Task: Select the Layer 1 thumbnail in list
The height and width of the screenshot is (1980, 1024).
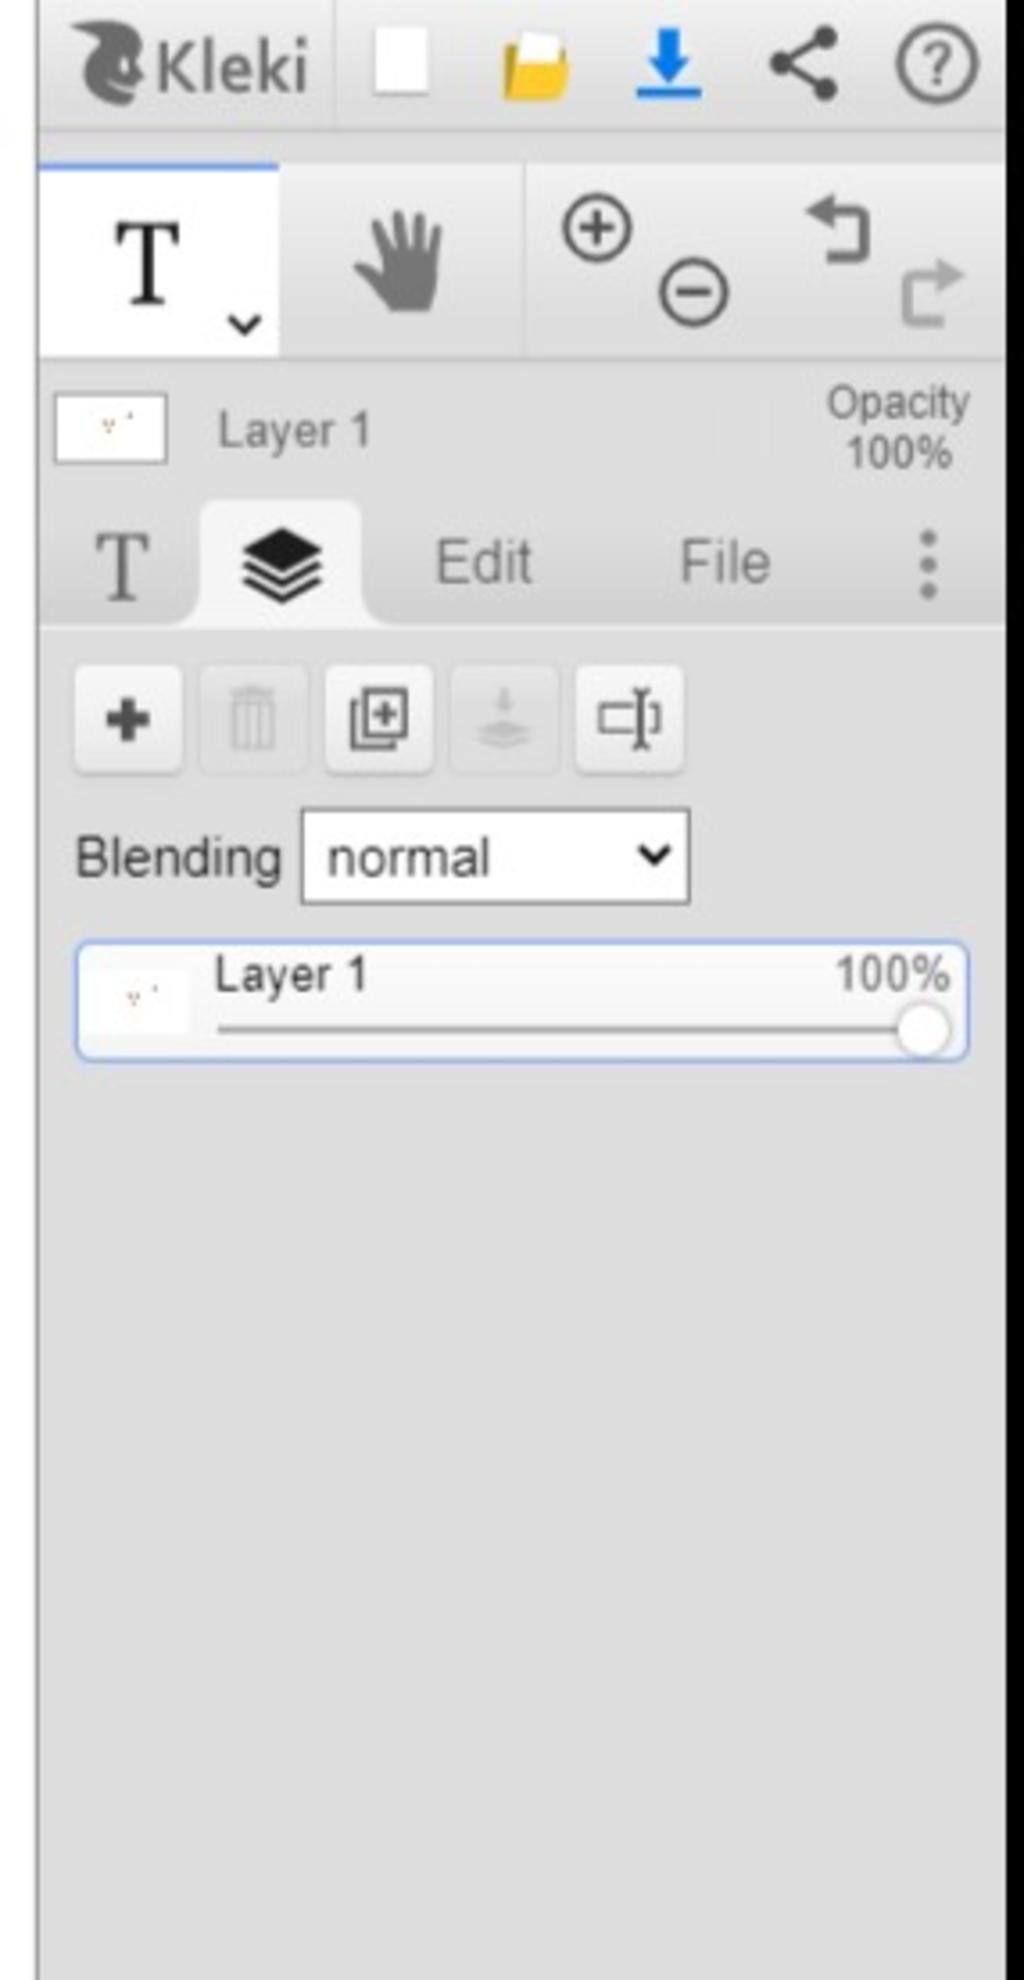Action: [x=139, y=1000]
